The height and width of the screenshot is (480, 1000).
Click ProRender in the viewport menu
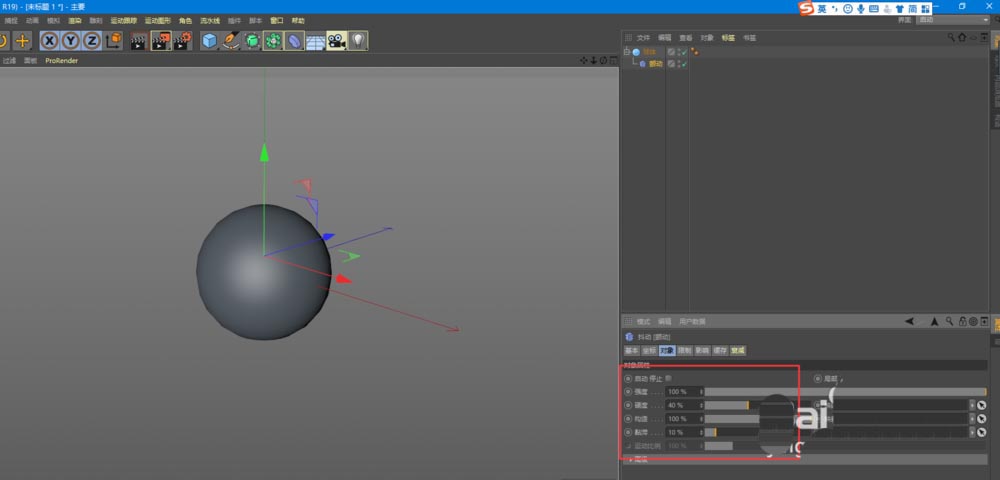pyautogui.click(x=61, y=61)
